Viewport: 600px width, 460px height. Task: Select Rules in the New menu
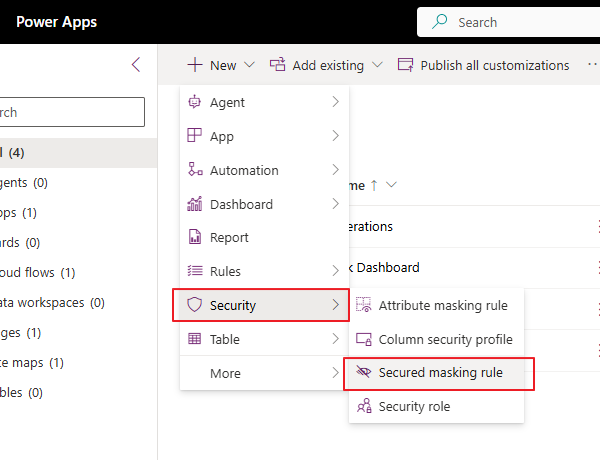(264, 271)
